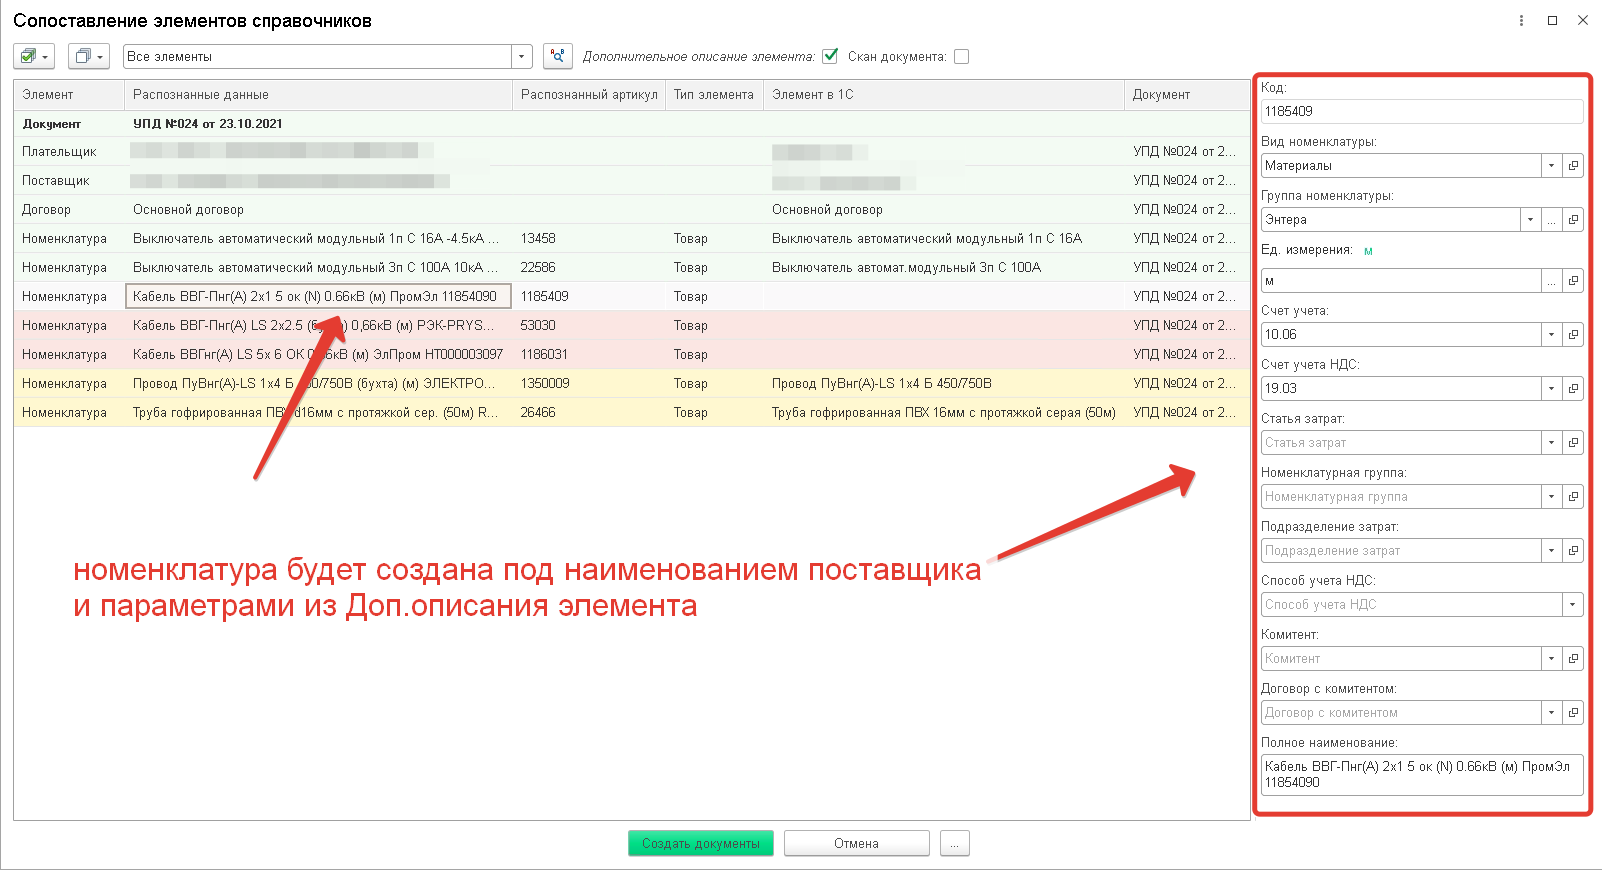
Task: Select the Документ row УПД №024 от 23.10.2021
Action: [632, 124]
